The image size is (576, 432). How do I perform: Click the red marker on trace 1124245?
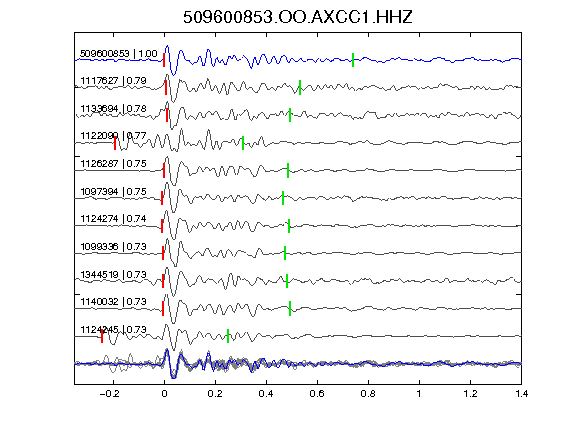(x=102, y=336)
